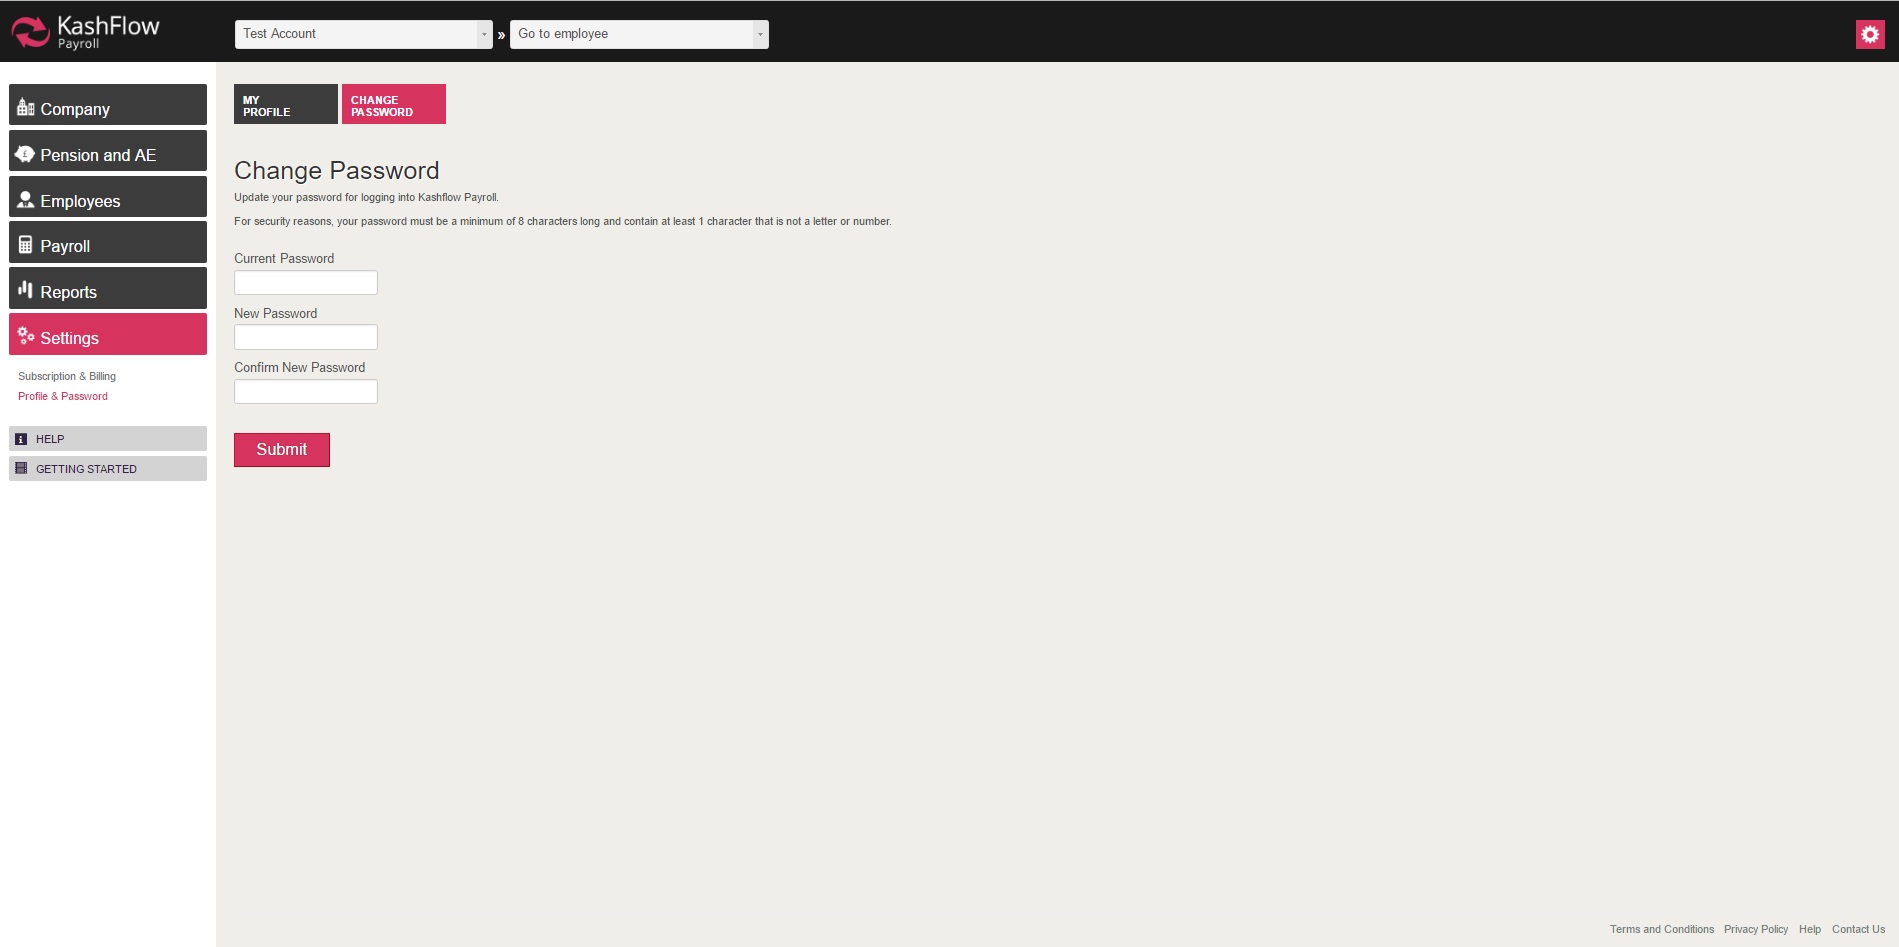Focus the Current Password field
1899x947 pixels.
(x=305, y=283)
